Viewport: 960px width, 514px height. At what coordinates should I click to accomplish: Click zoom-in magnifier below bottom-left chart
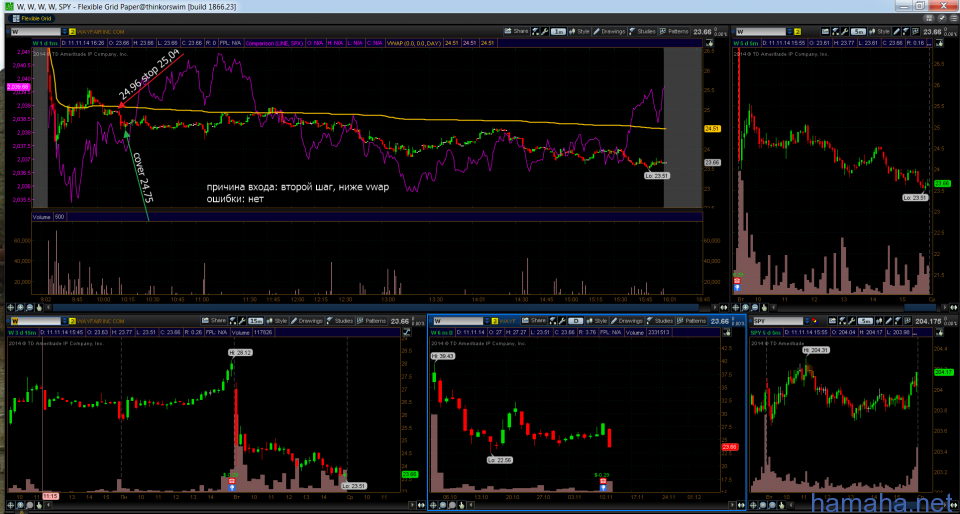20,505
